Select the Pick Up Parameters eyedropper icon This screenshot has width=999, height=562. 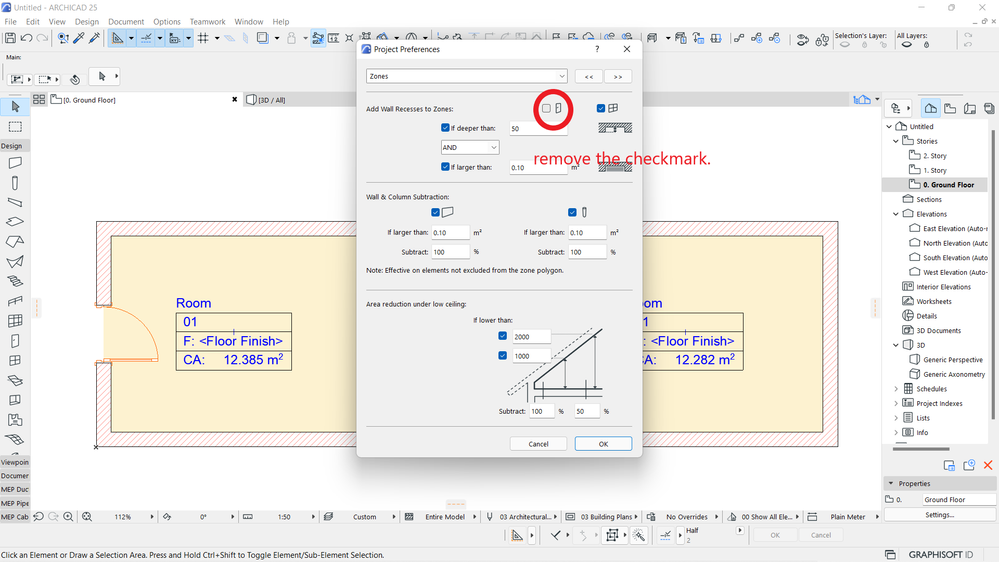pyautogui.click(x=79, y=38)
